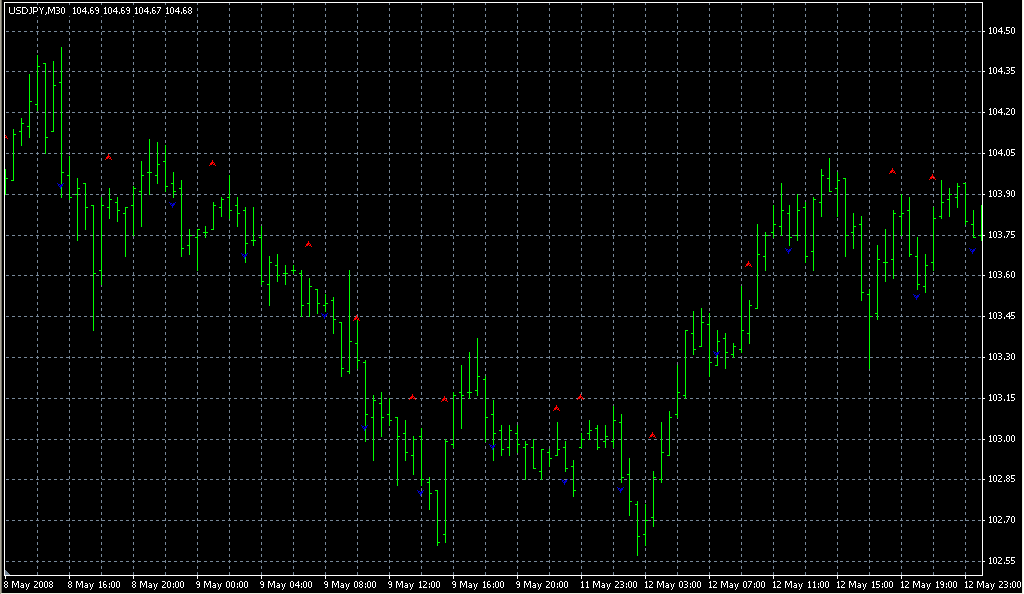Click the 104.05 price axis label
This screenshot has width=1024, height=594.
[1001, 153]
